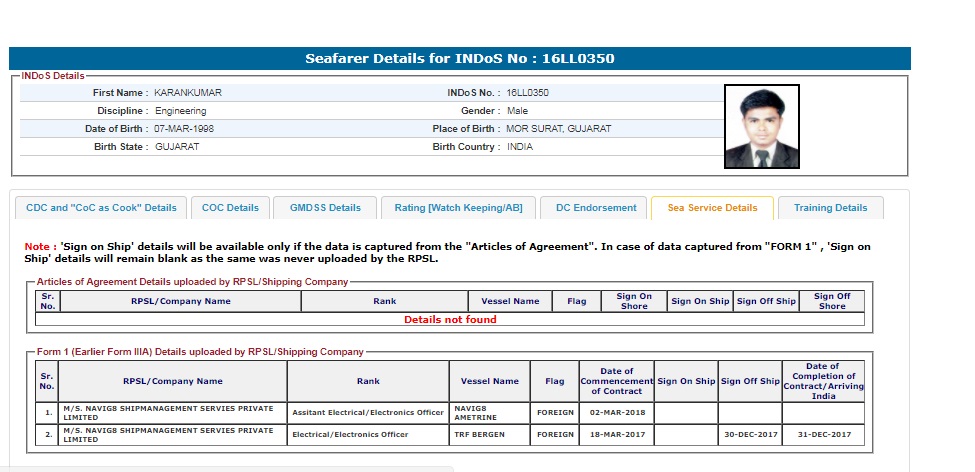Click the INDoS No. value 16LL0350

pyautogui.click(x=527, y=93)
